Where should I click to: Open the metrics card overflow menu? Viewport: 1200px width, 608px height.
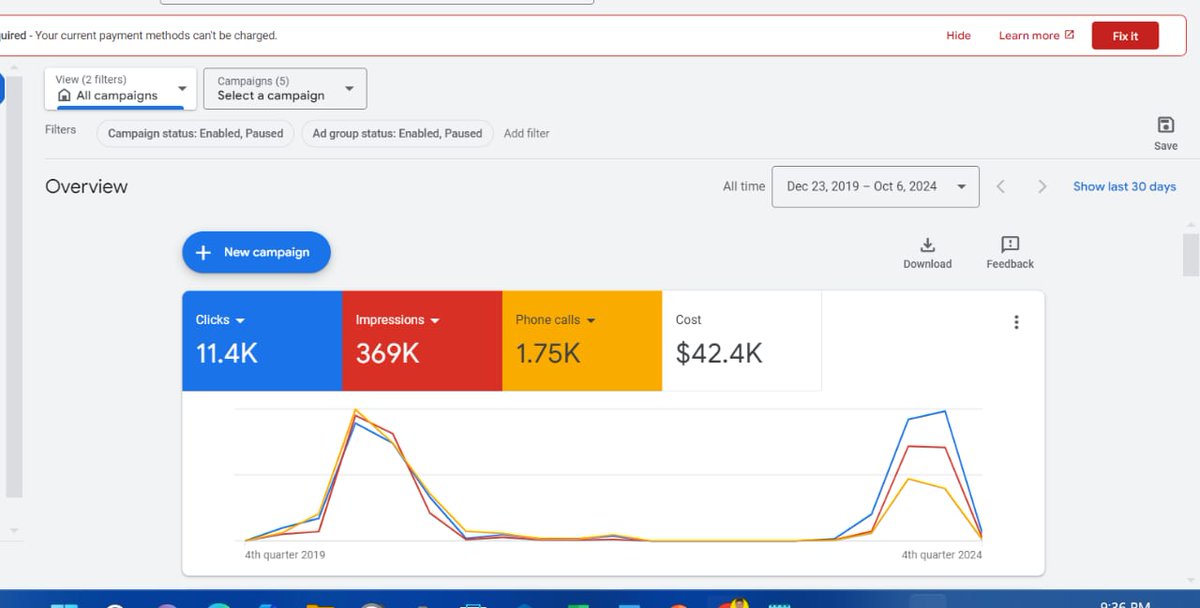tap(1016, 322)
